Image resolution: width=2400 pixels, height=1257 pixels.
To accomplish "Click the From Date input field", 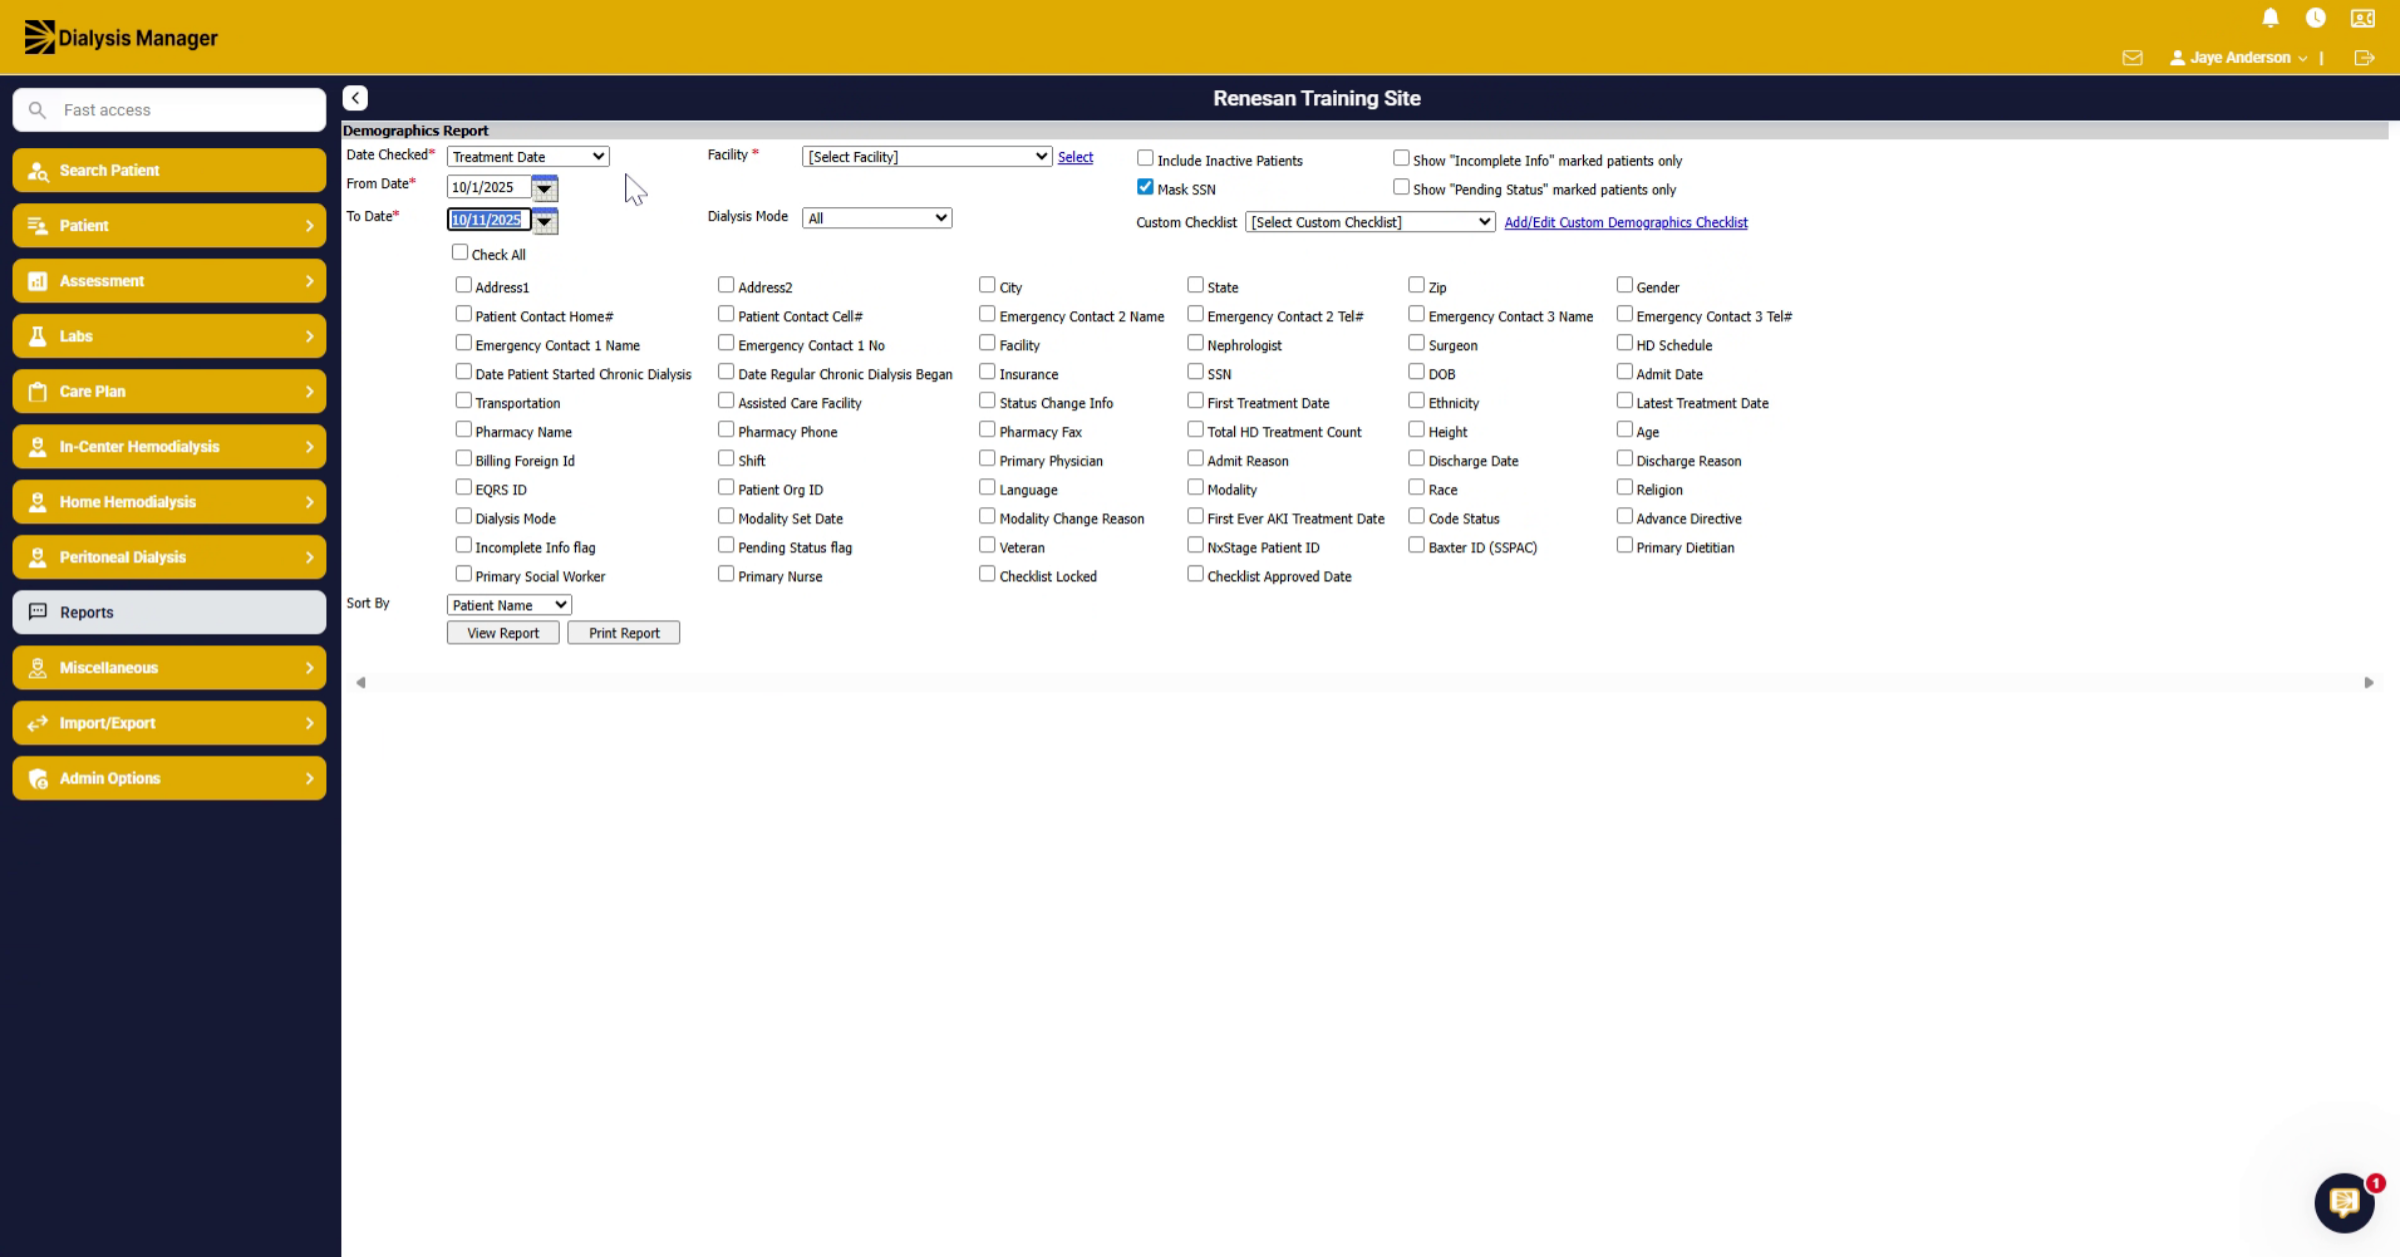I will 489,188.
